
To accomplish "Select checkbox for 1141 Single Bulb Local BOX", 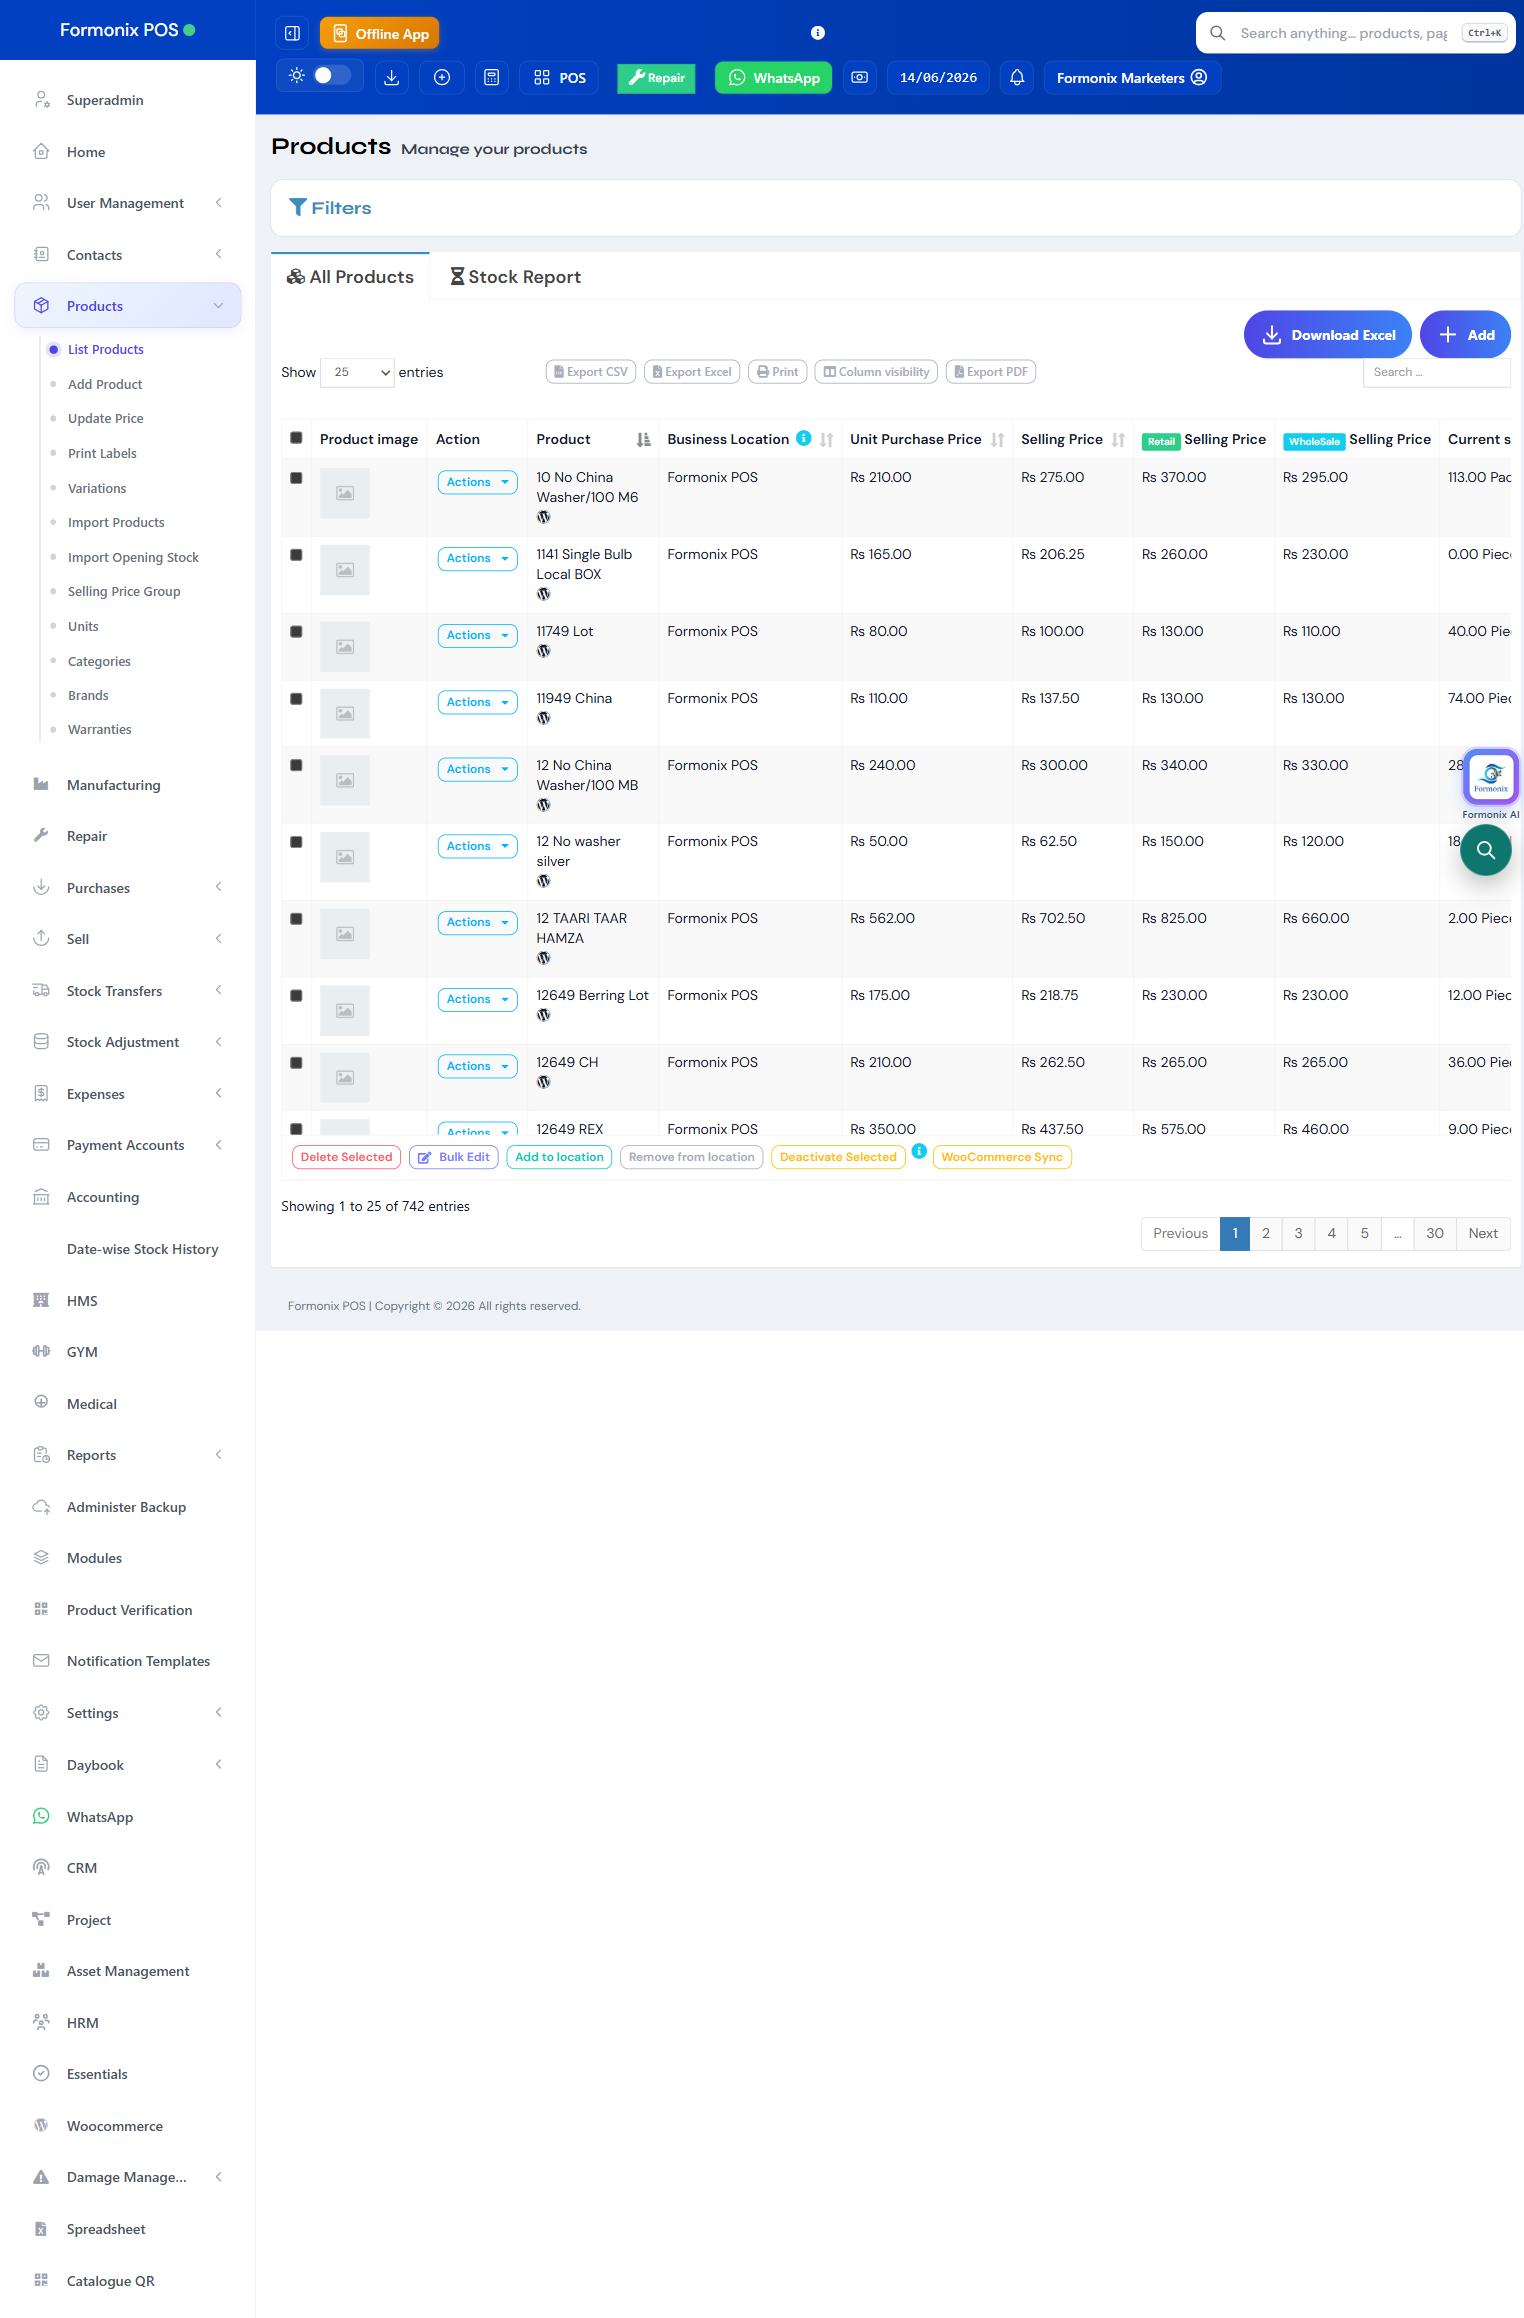I will [296, 555].
